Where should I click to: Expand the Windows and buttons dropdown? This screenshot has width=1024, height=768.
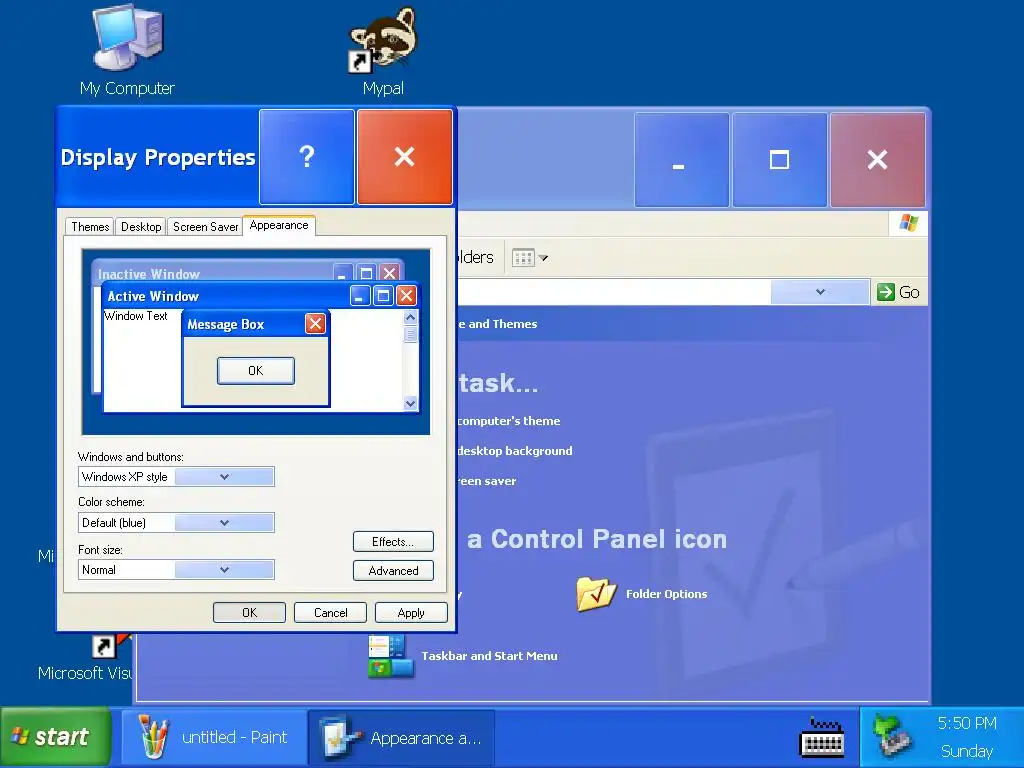pyautogui.click(x=224, y=477)
